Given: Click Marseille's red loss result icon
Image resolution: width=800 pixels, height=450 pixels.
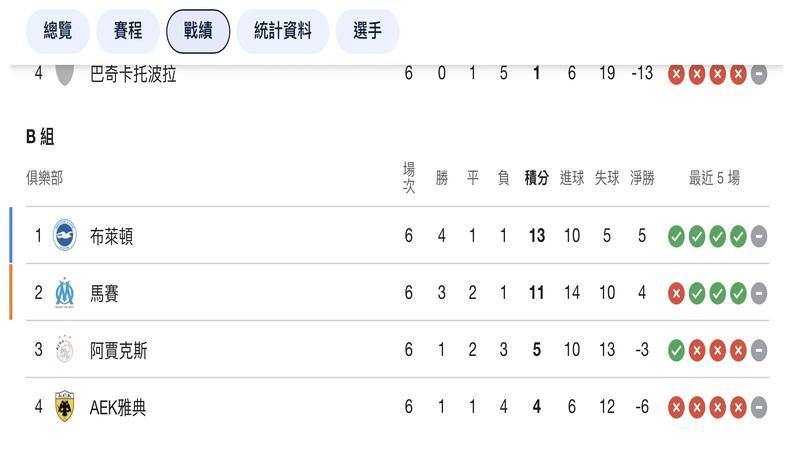Looking at the screenshot, I should click(676, 293).
